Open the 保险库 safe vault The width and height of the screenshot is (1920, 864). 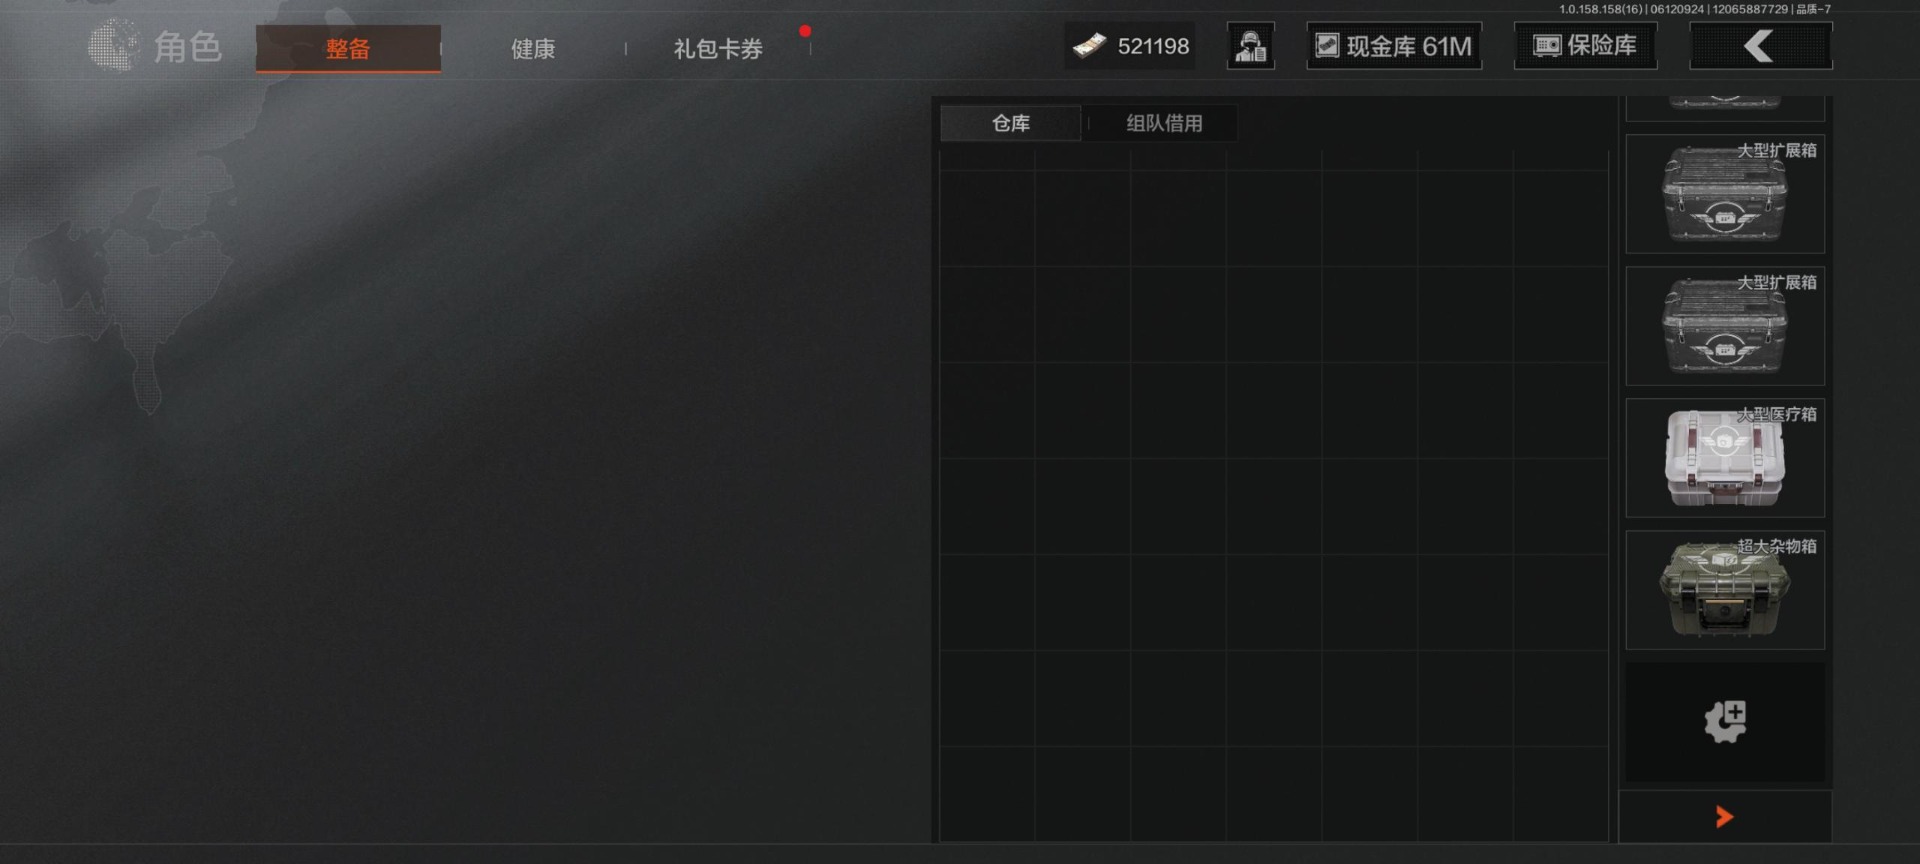tap(1585, 46)
